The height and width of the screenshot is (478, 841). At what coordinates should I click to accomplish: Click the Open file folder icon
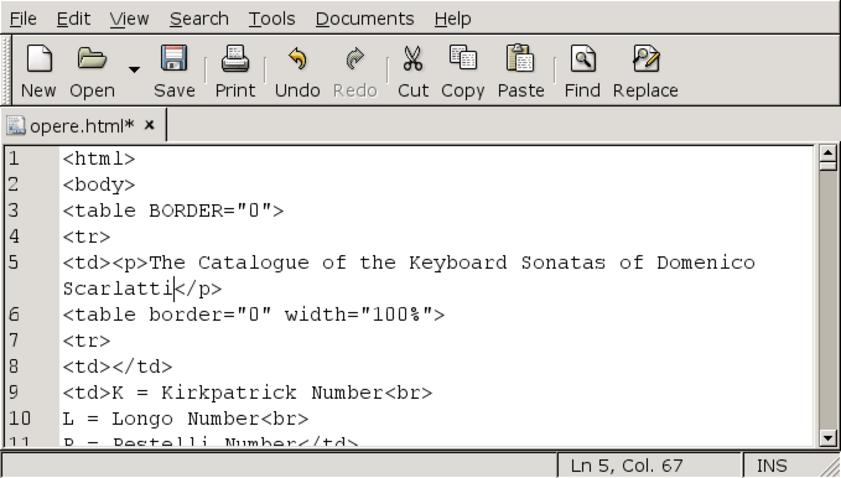[92, 60]
